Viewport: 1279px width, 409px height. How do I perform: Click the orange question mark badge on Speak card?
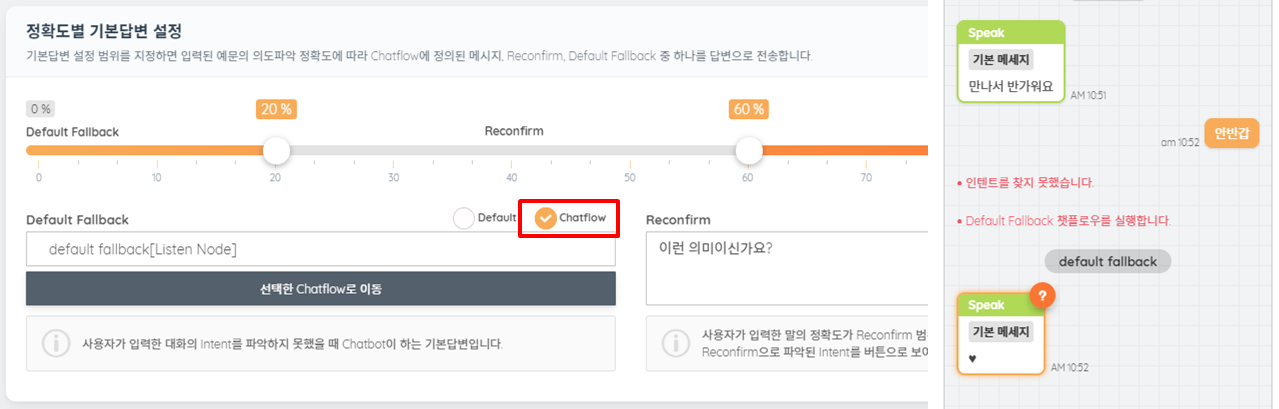coord(1043,295)
